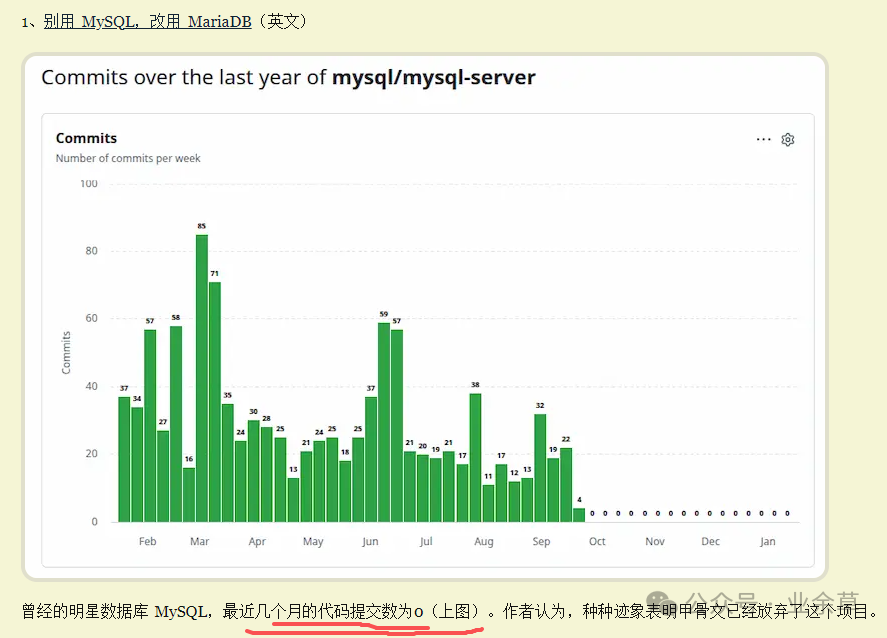Click the Commits heading inside the chart card
The width and height of the screenshot is (887, 638).
[86, 138]
